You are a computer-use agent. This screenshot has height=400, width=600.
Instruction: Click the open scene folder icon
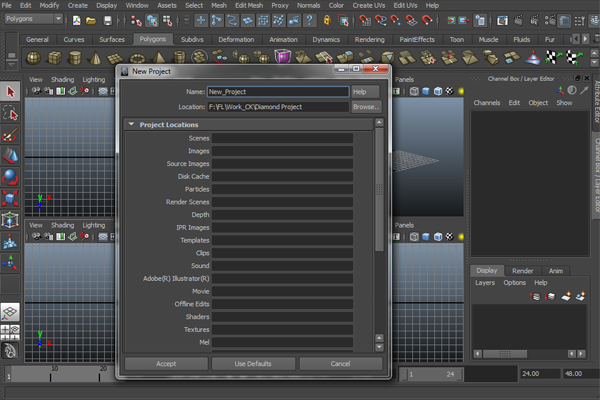(91, 20)
